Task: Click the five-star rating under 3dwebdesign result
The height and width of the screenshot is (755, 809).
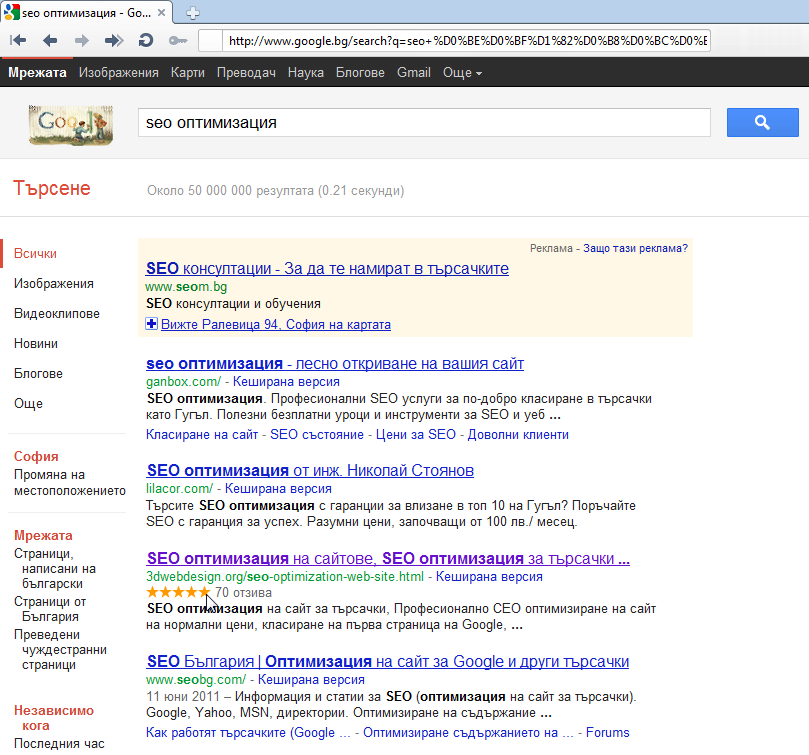Action: point(179,592)
